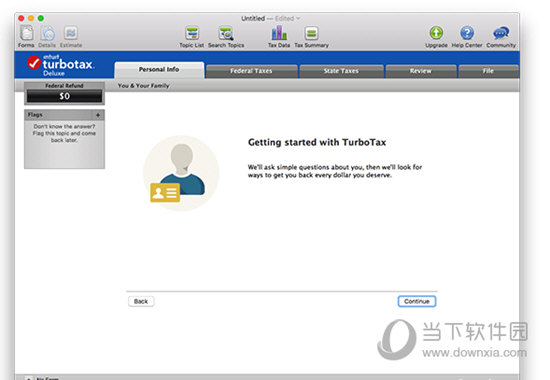
Task: Add a flag with the plus button
Action: (98, 115)
